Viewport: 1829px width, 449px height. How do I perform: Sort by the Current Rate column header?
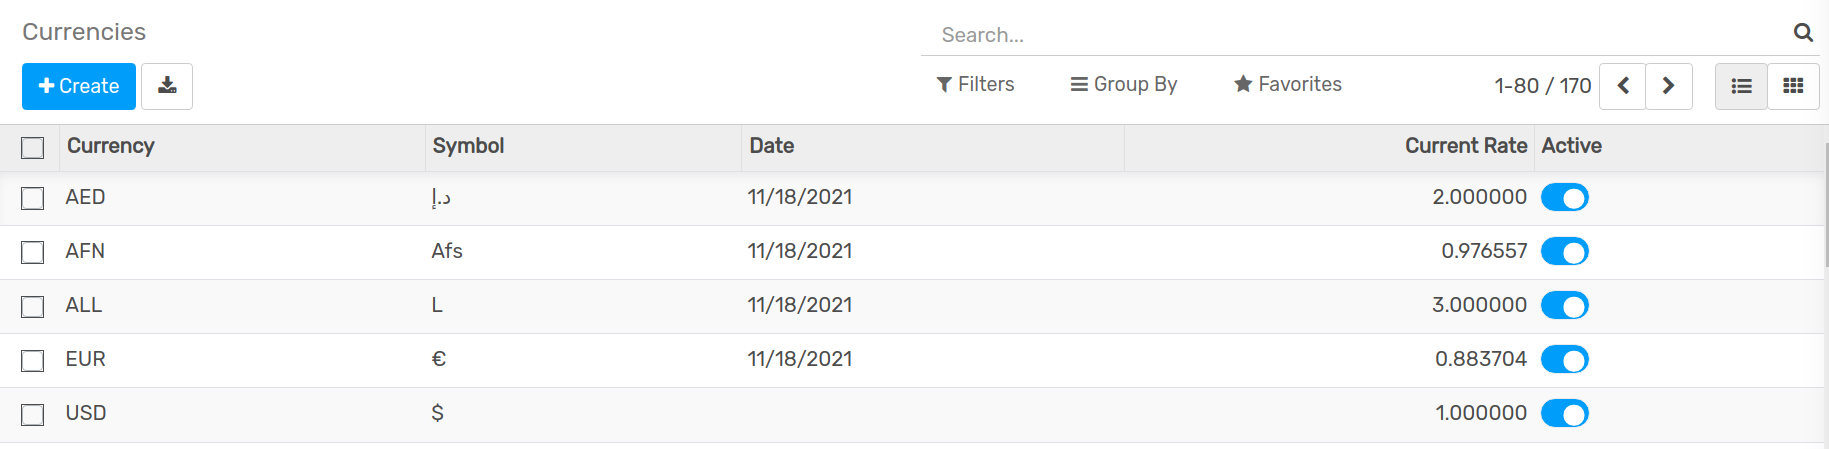point(1465,146)
